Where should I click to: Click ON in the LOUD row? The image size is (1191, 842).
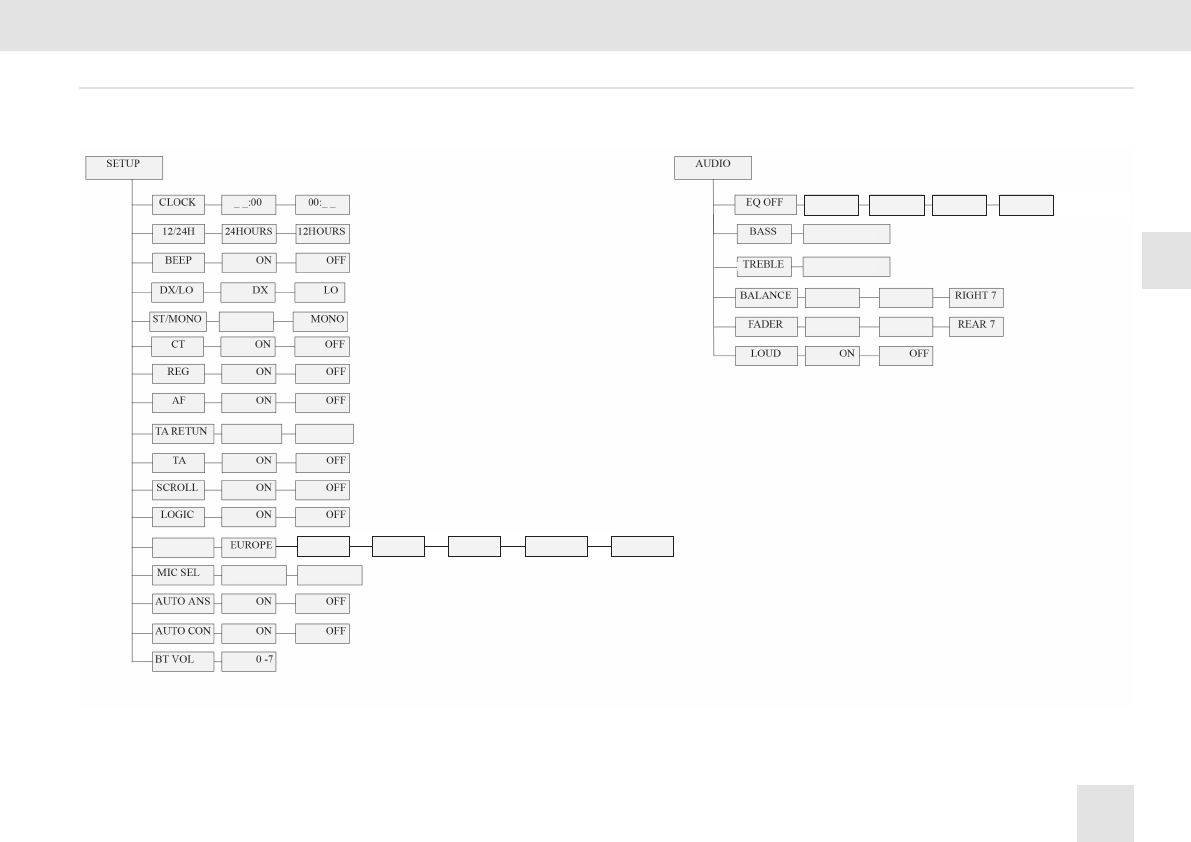click(832, 355)
